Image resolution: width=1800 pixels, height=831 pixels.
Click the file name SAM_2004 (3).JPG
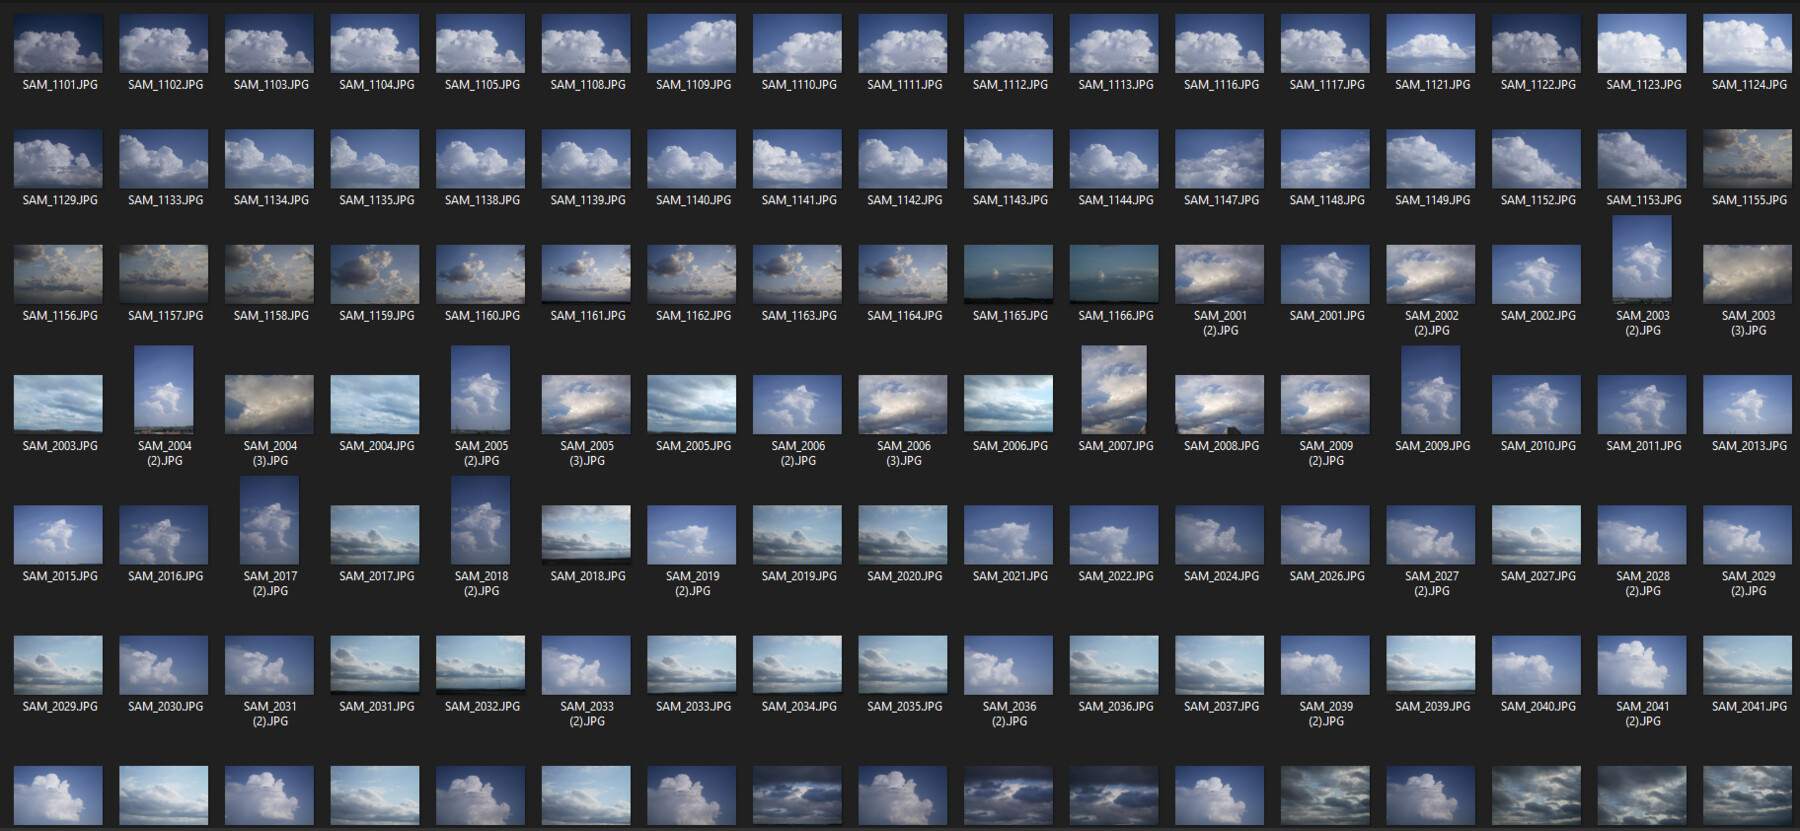(271, 453)
